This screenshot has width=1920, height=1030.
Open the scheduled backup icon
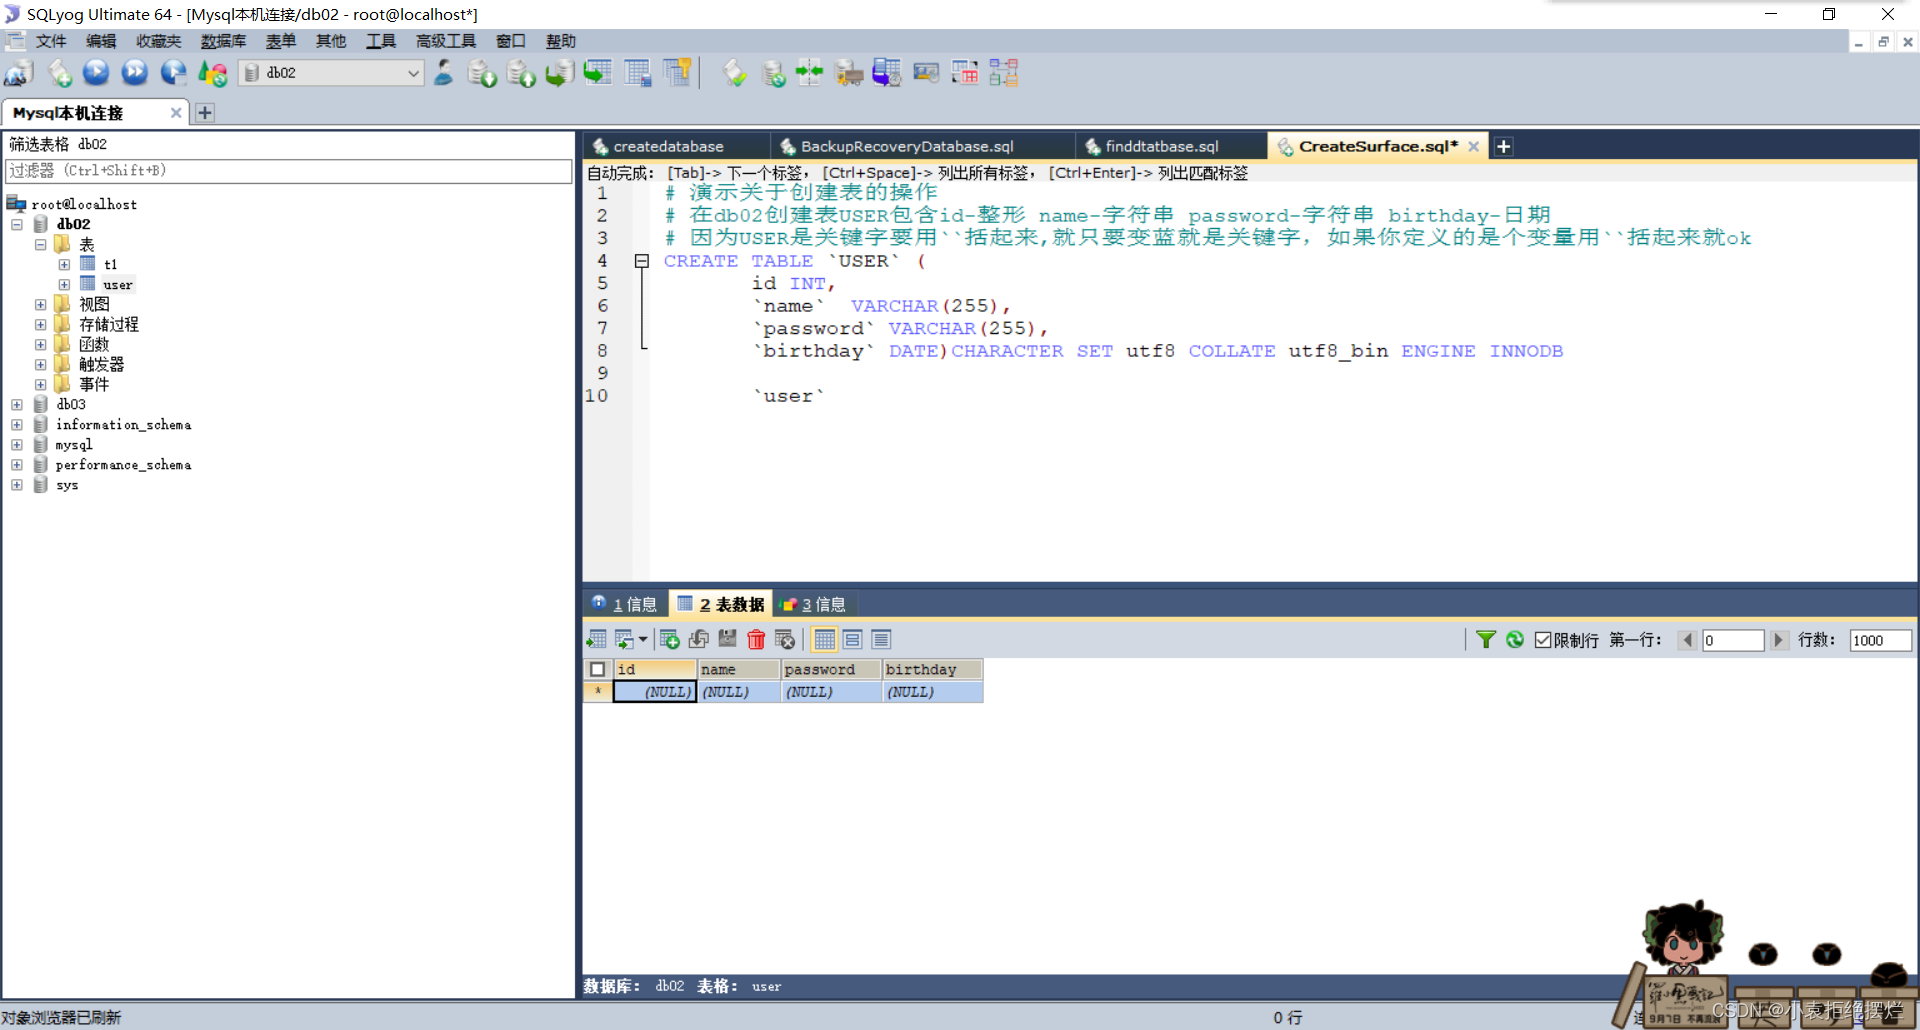coord(887,73)
